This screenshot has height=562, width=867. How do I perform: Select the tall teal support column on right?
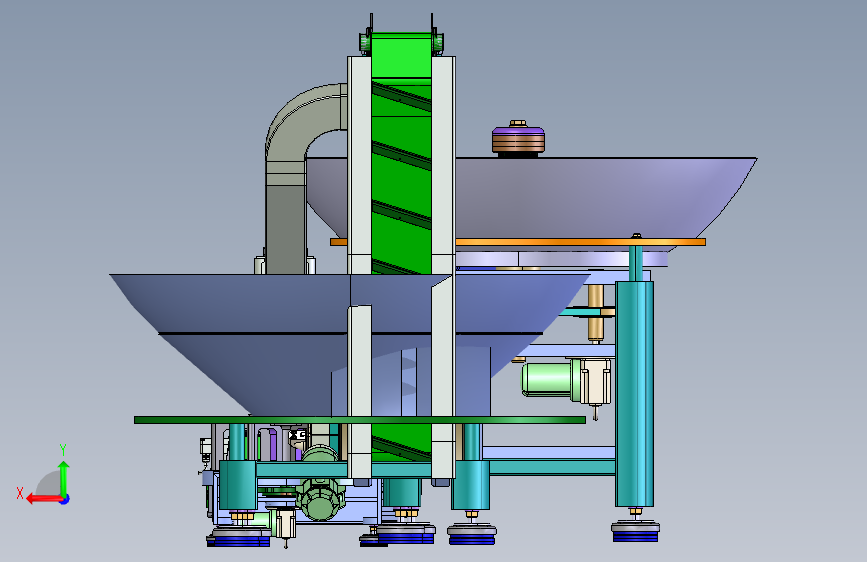[634, 393]
